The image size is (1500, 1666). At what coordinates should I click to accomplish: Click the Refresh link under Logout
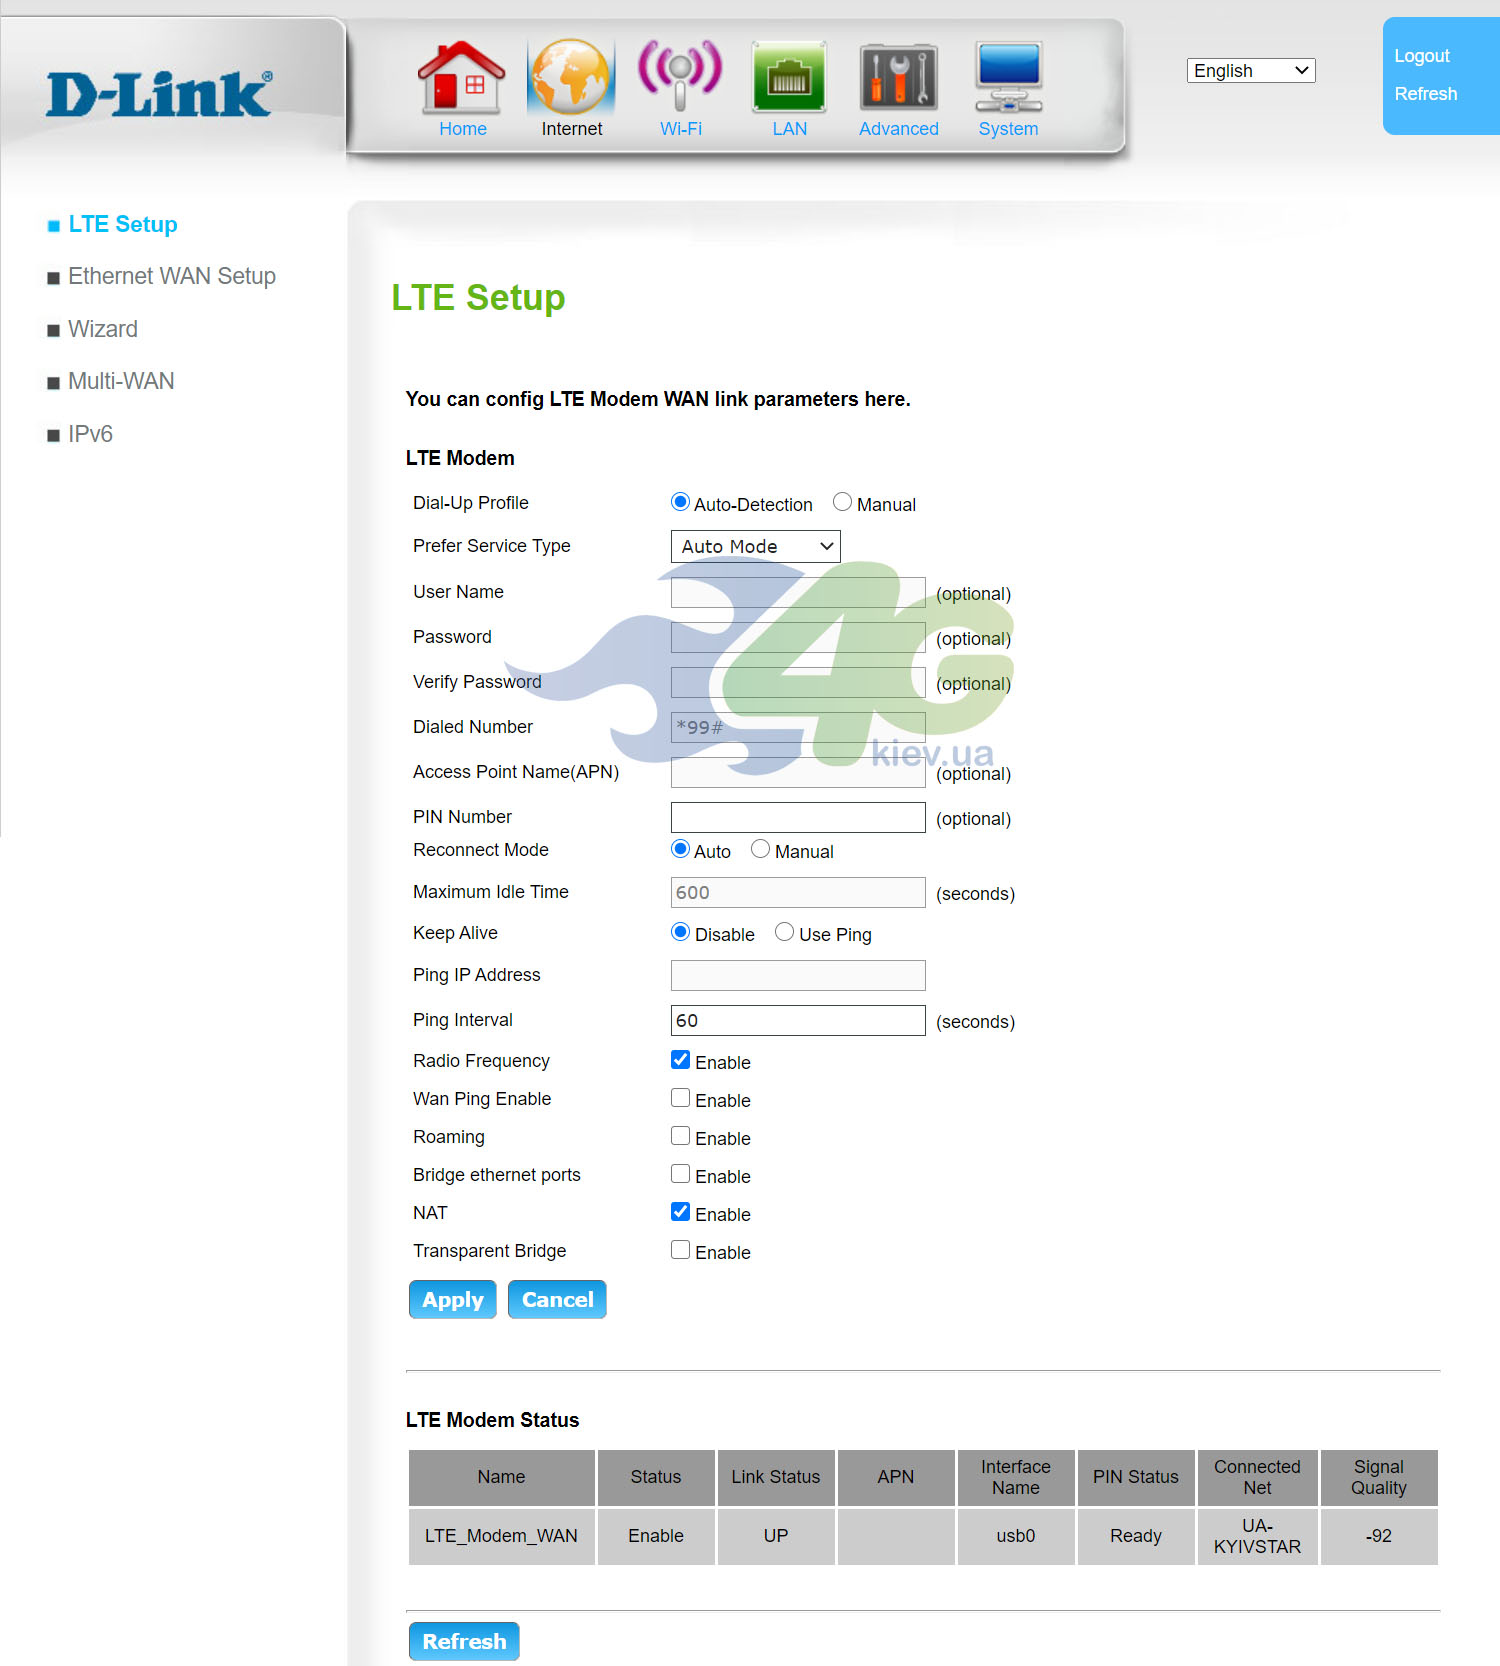(x=1426, y=94)
